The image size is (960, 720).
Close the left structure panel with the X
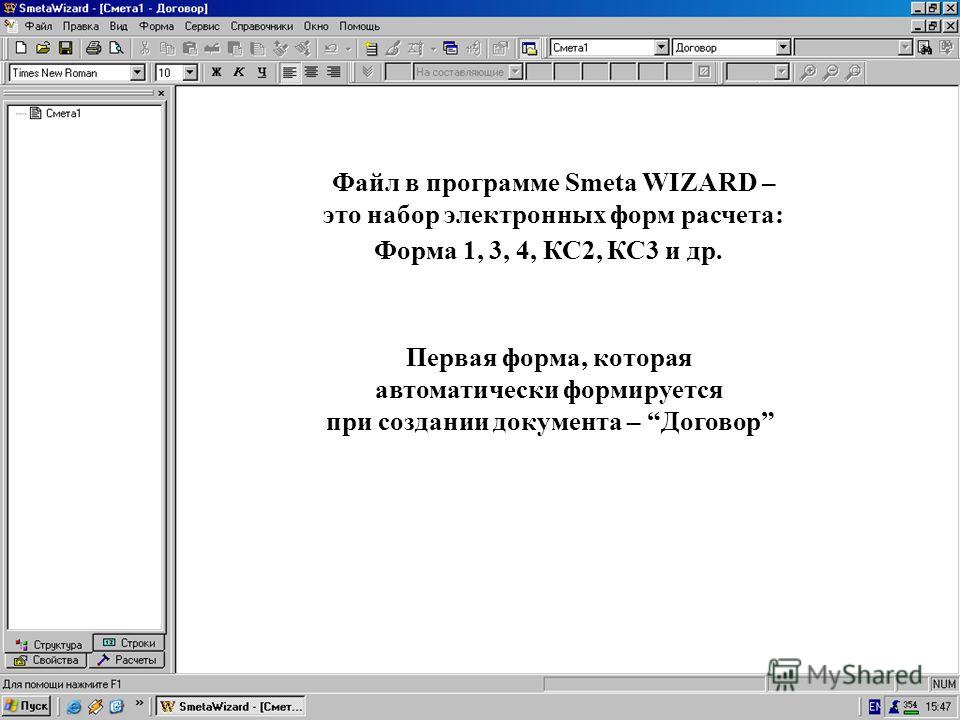[161, 93]
